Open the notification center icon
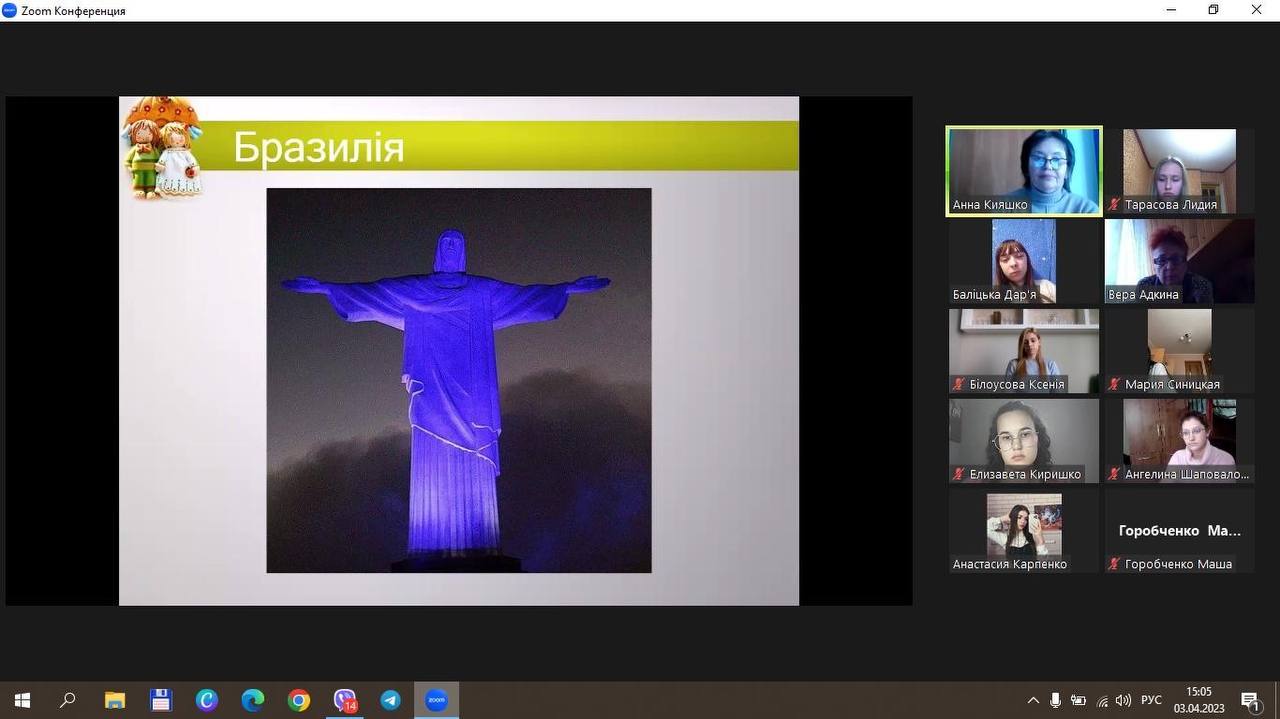Screen dimensions: 1280x719 pyautogui.click(x=1250, y=700)
